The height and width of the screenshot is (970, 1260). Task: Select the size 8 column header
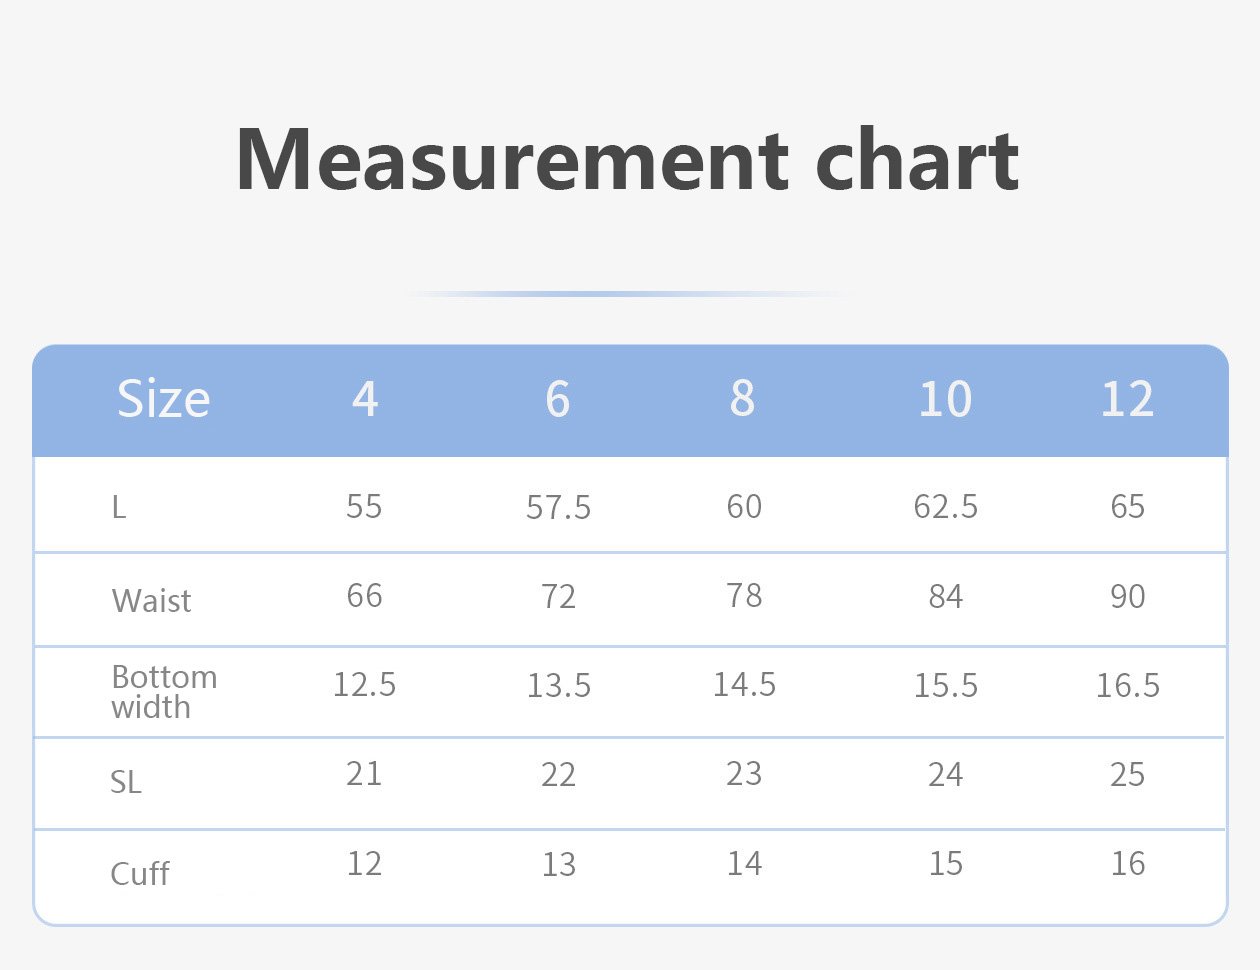pyautogui.click(x=742, y=399)
